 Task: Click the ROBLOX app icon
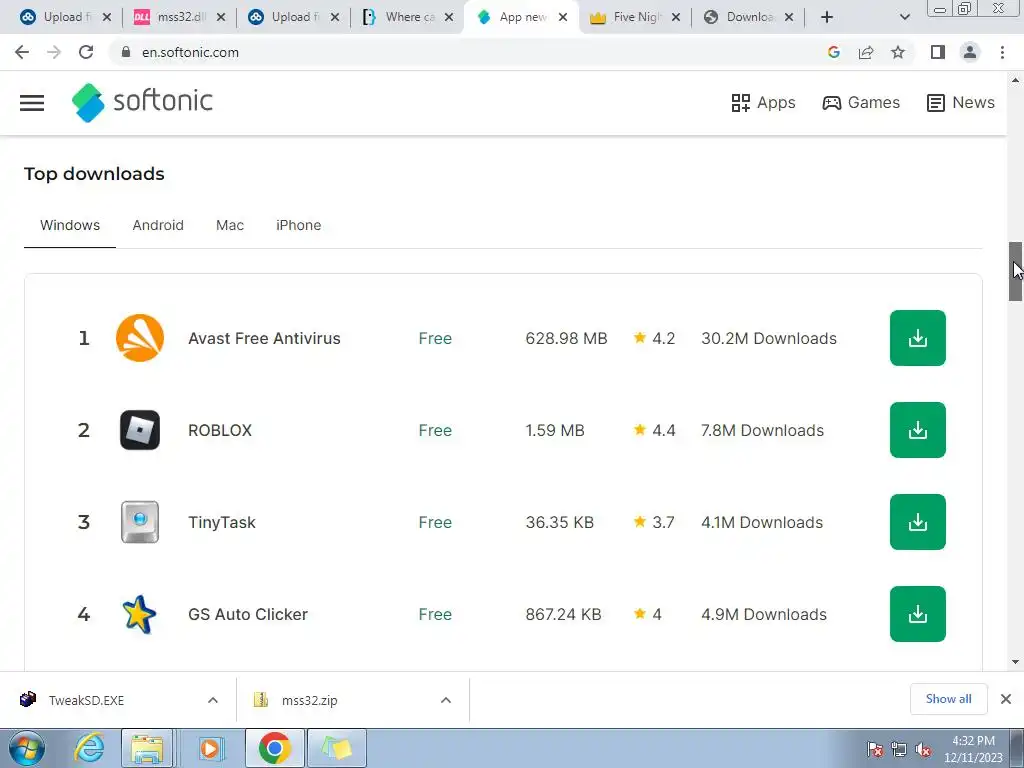point(140,430)
